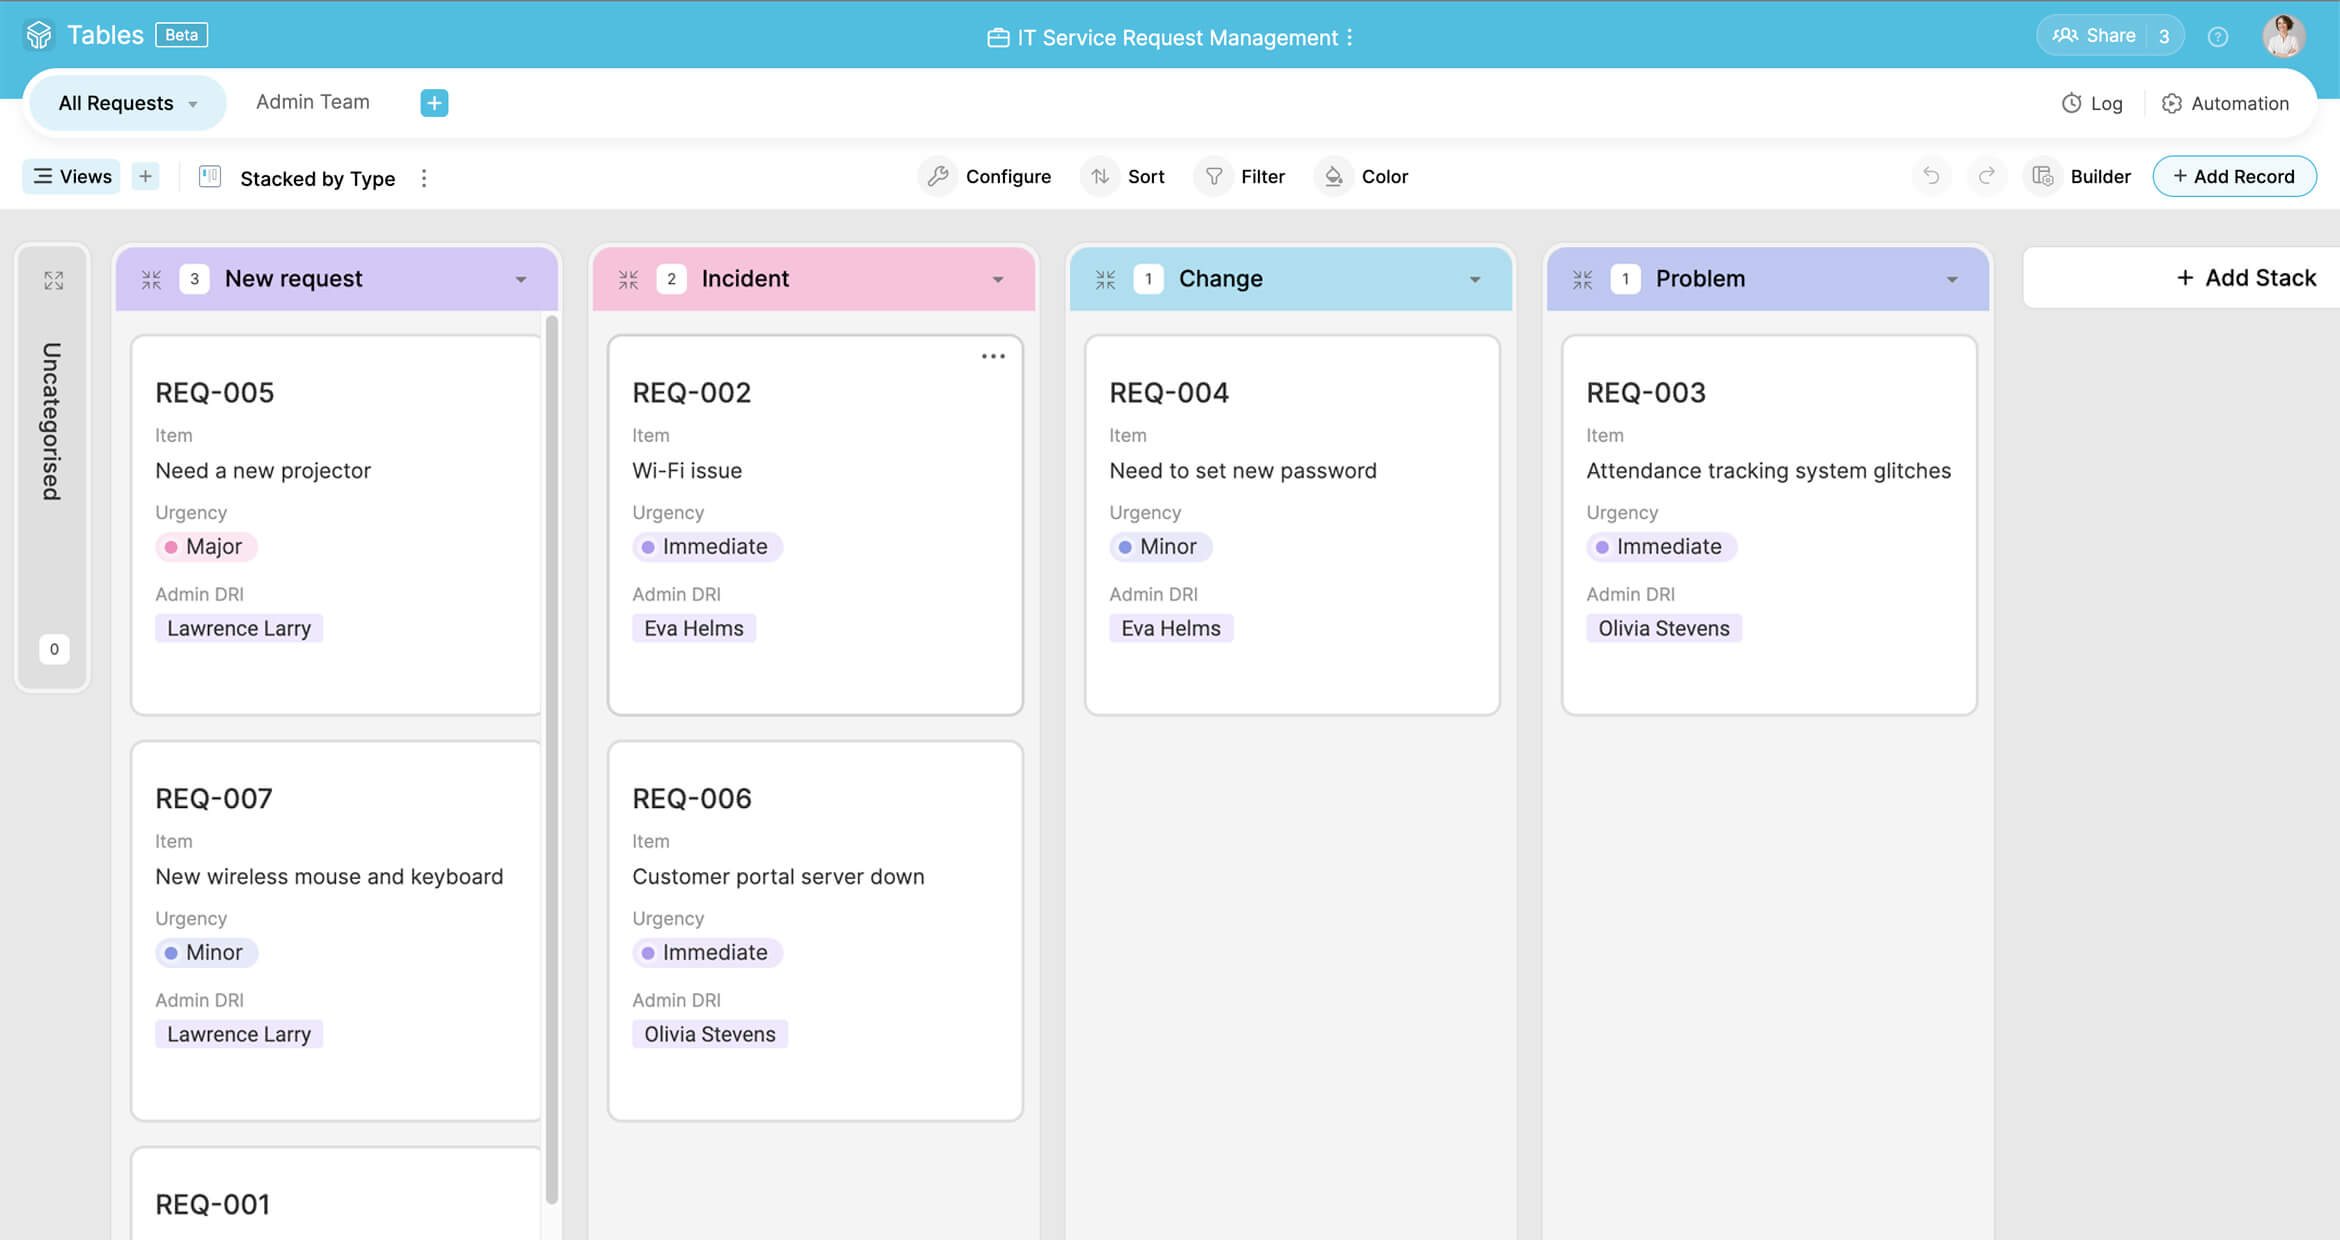Open the Change stack dropdown arrow

[1475, 279]
